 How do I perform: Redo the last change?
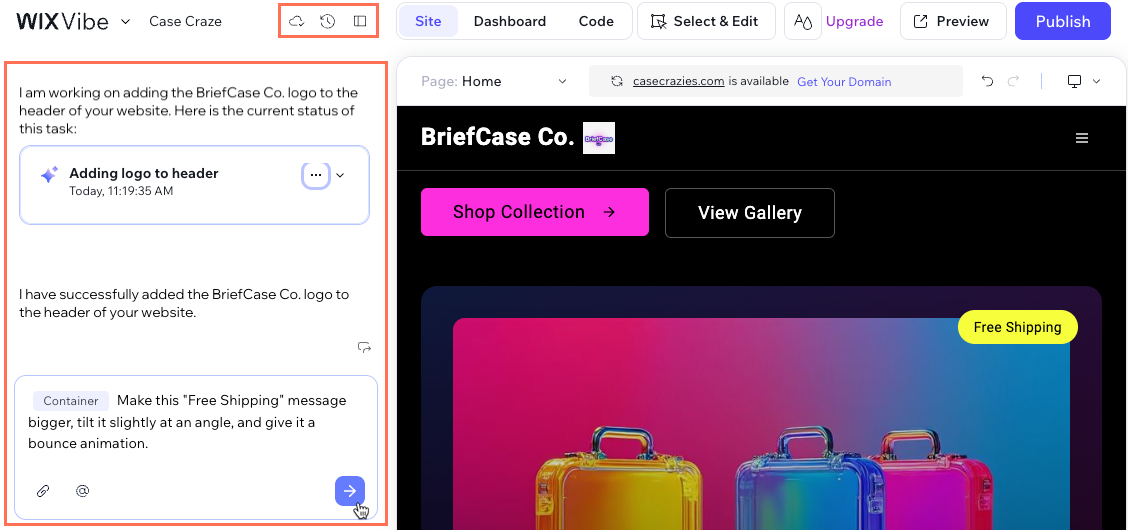pyautogui.click(x=1014, y=81)
